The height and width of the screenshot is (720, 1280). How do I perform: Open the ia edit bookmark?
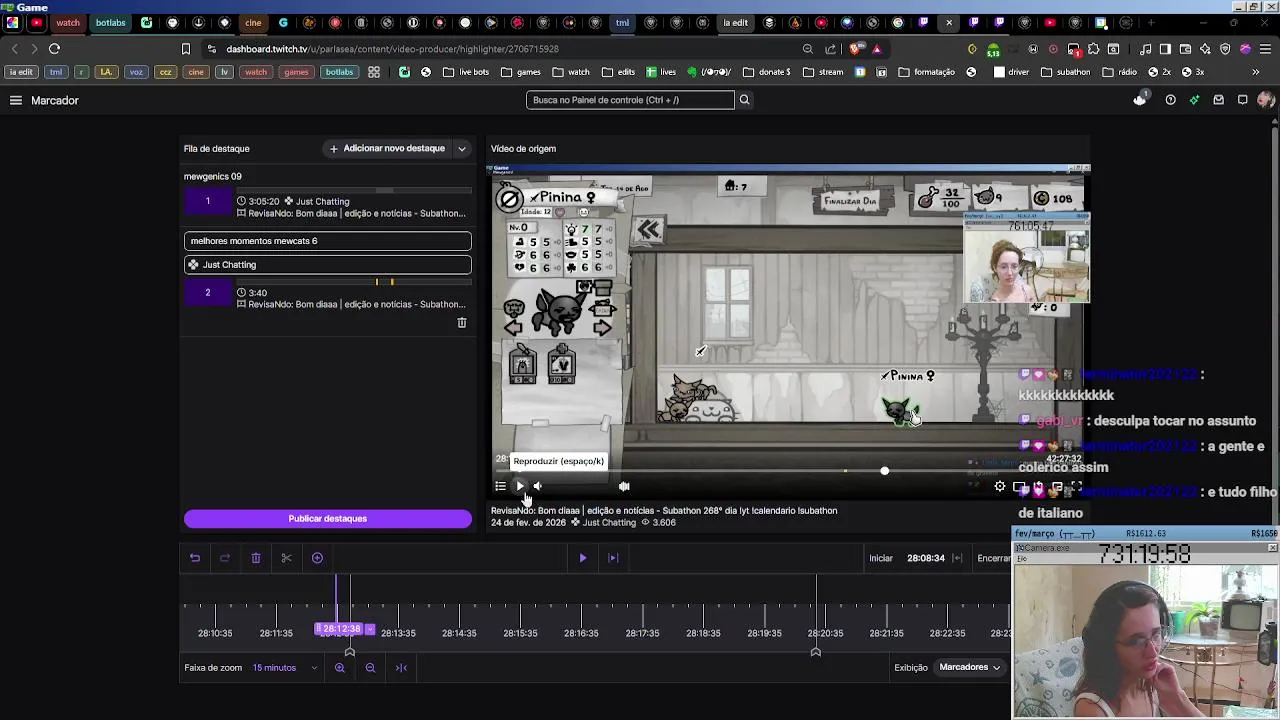point(20,72)
